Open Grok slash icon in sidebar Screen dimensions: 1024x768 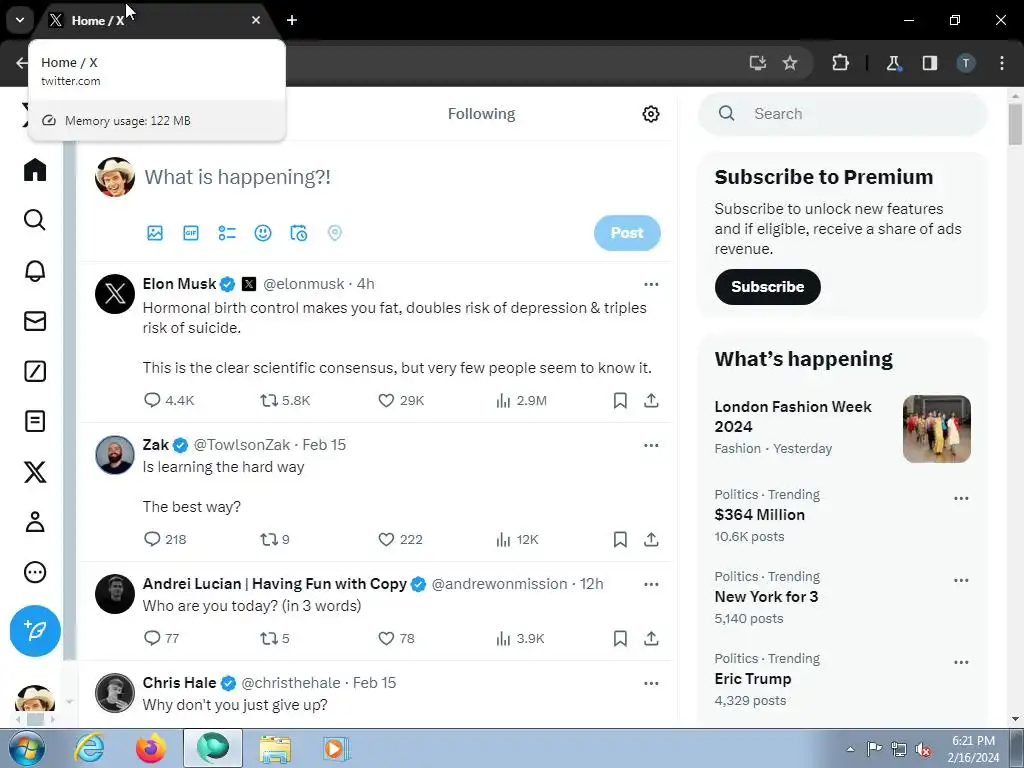click(35, 371)
